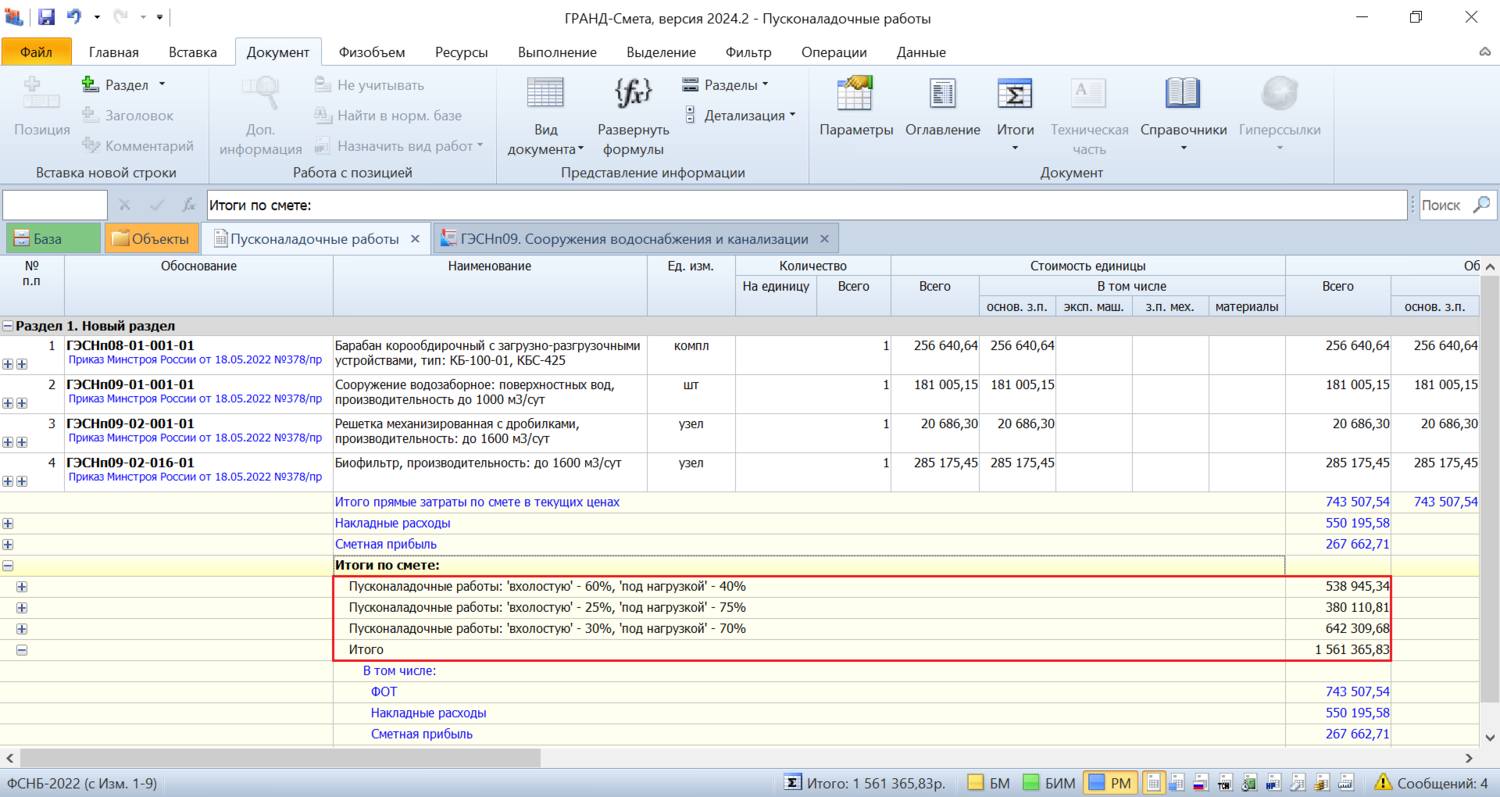Click the Объекты button
Screen dimensions: 1500x797
point(151,239)
